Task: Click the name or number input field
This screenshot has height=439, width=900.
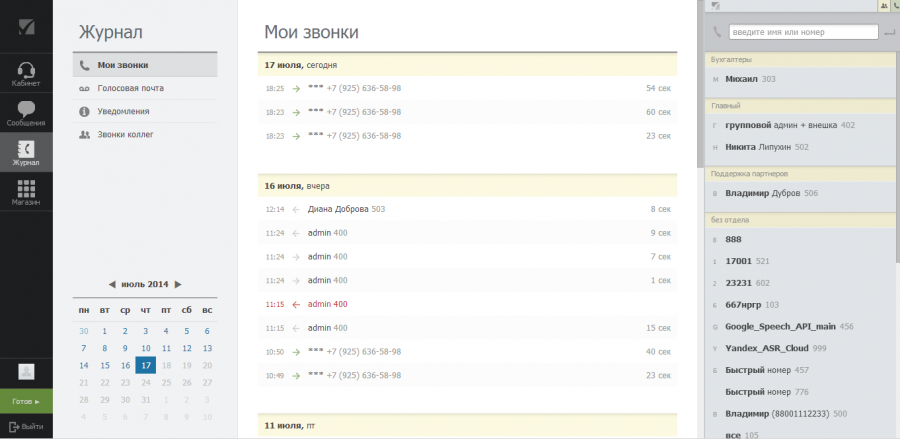Action: [x=803, y=33]
